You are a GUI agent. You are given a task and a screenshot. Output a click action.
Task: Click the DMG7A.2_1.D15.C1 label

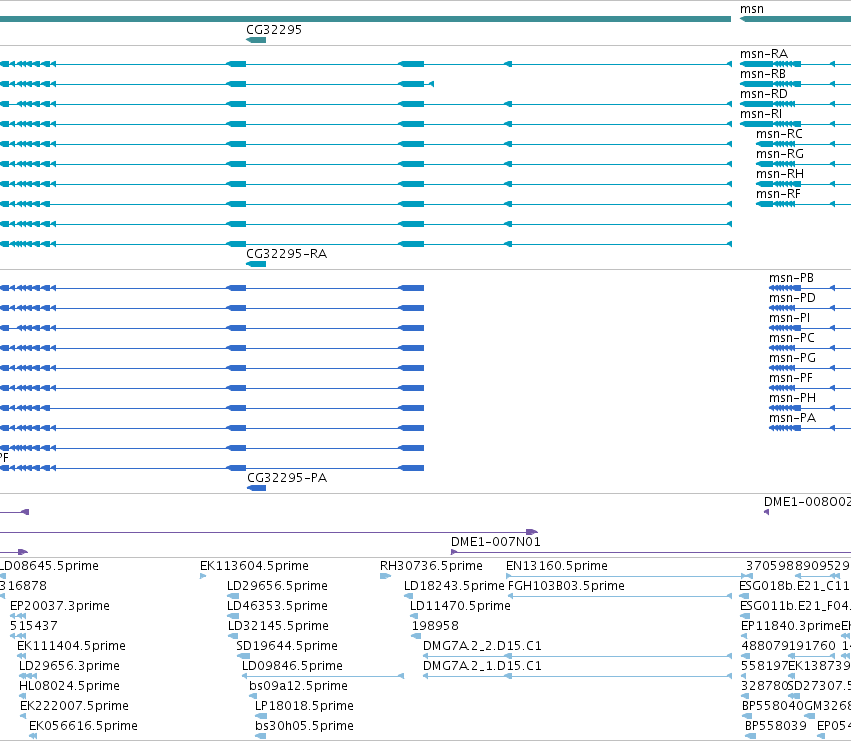click(x=482, y=666)
